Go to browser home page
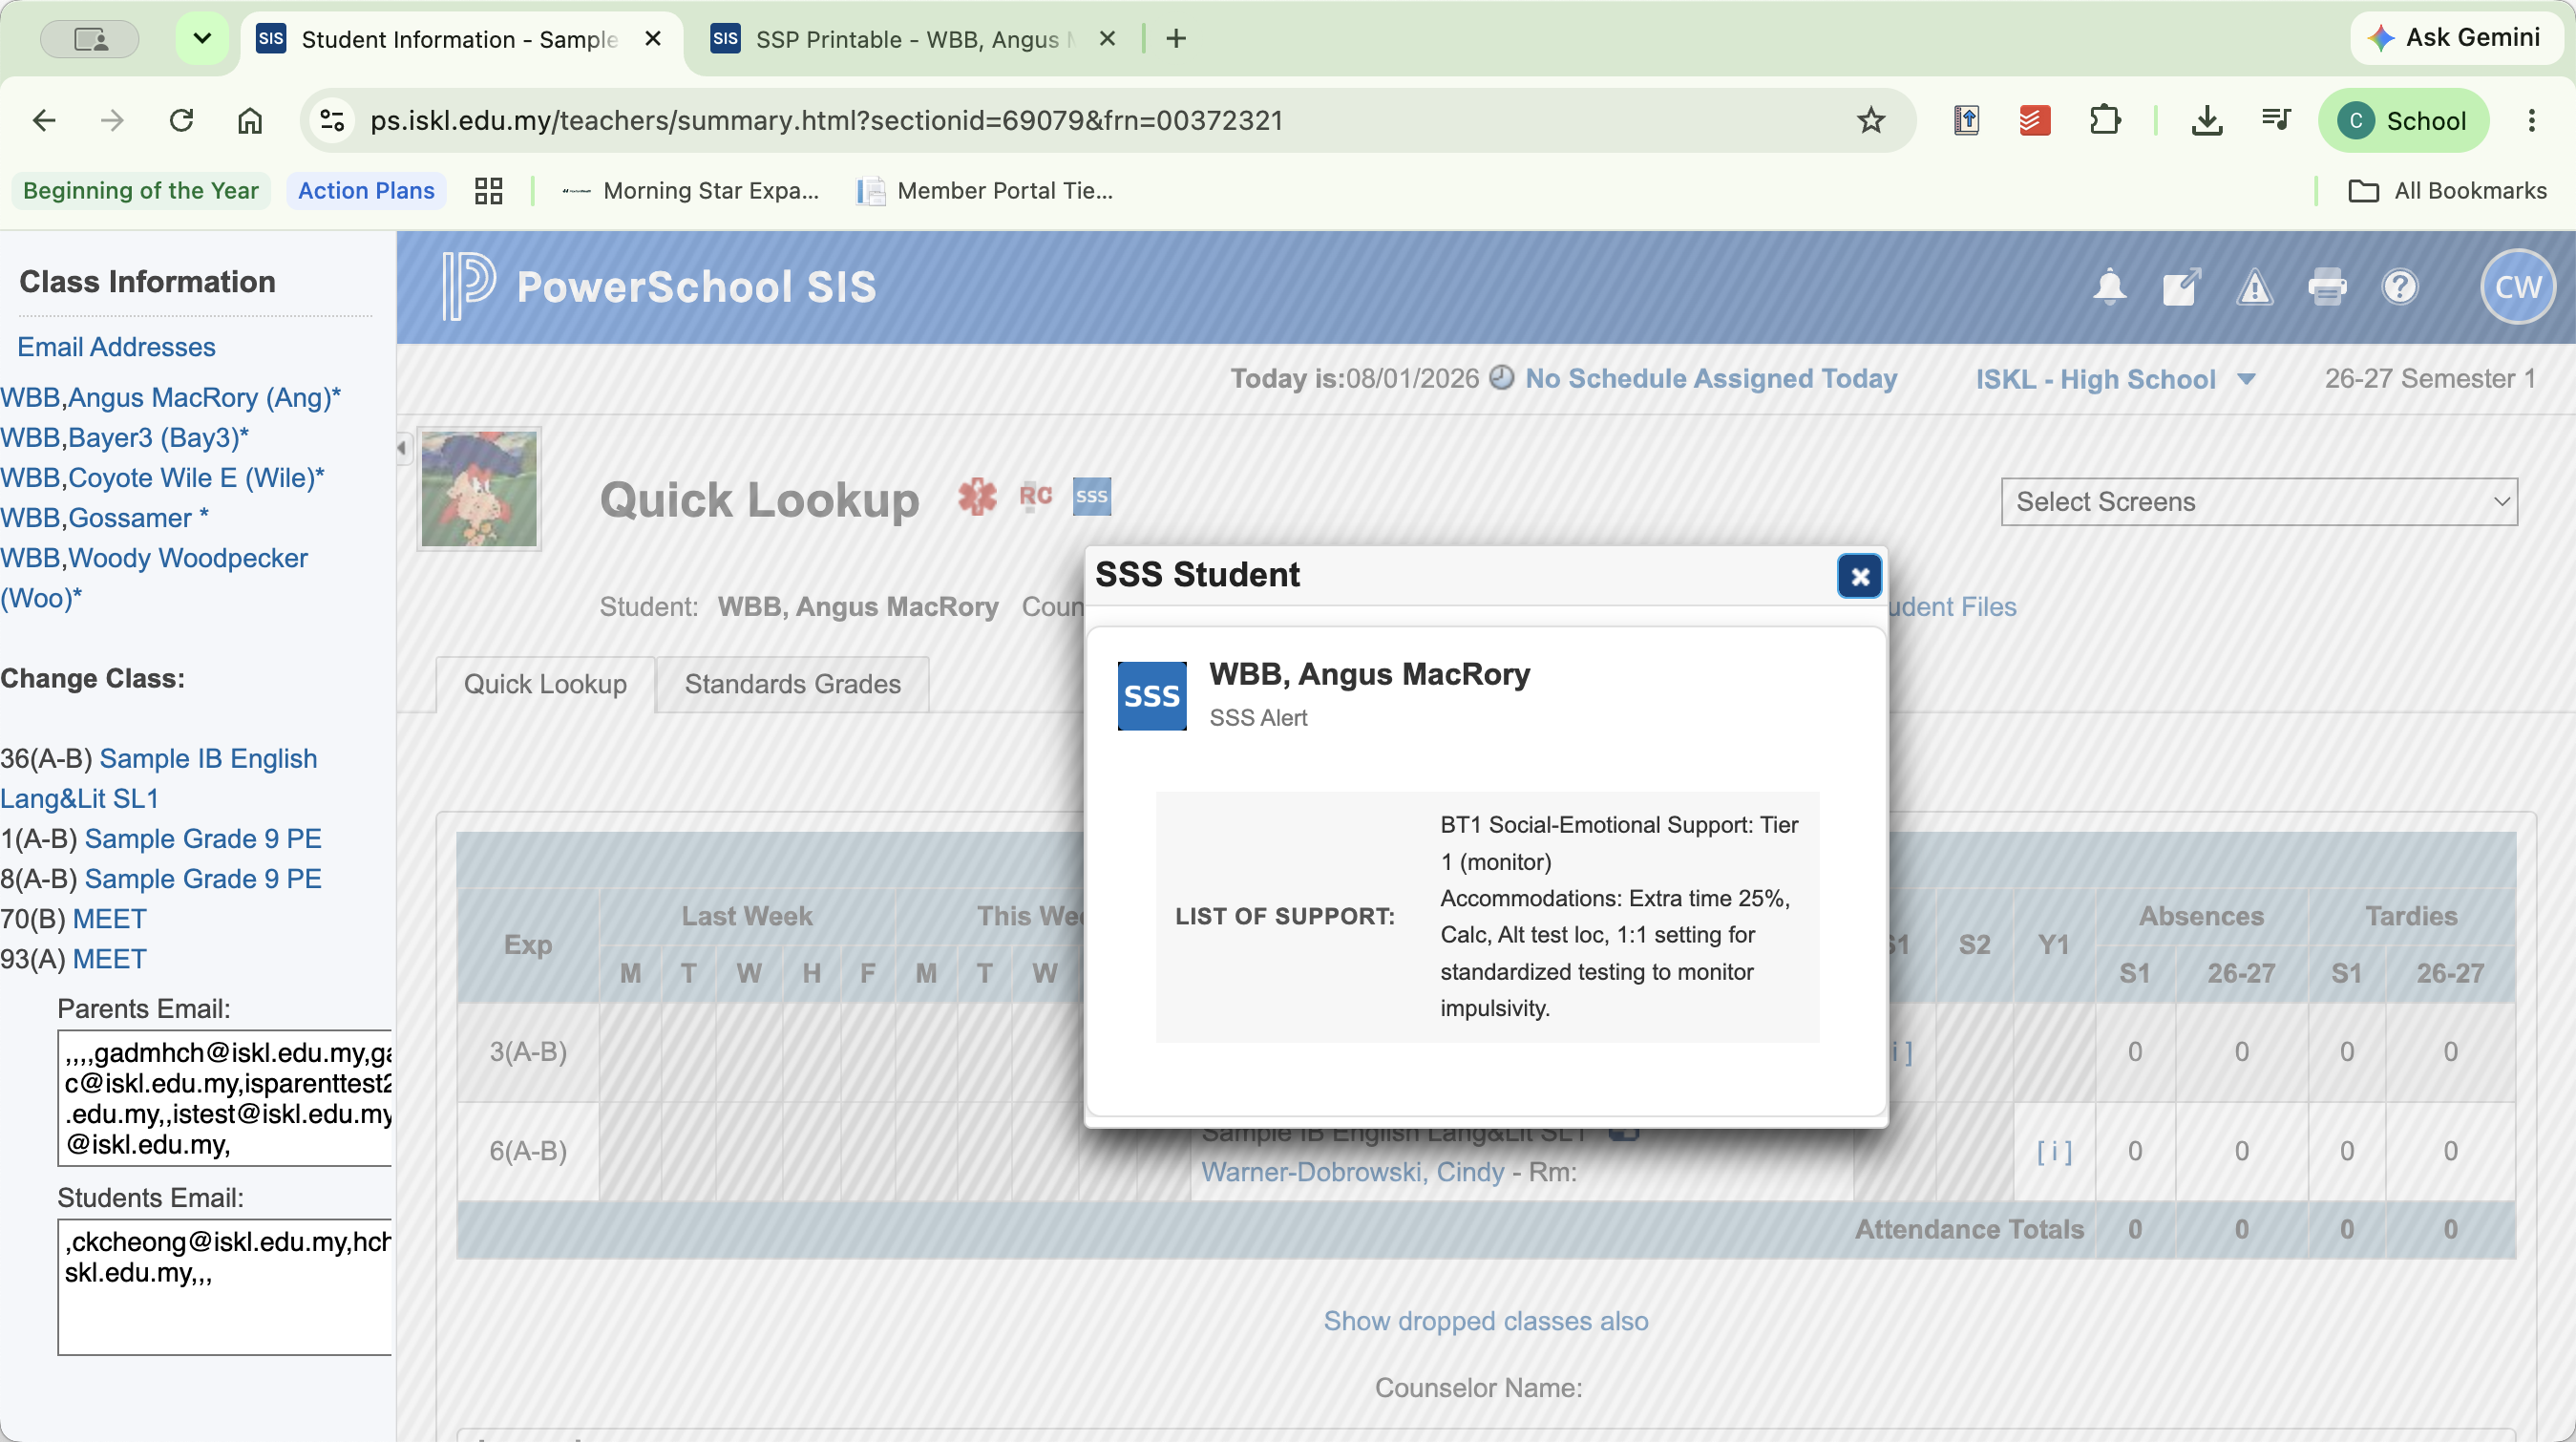2576x1442 pixels. click(250, 121)
